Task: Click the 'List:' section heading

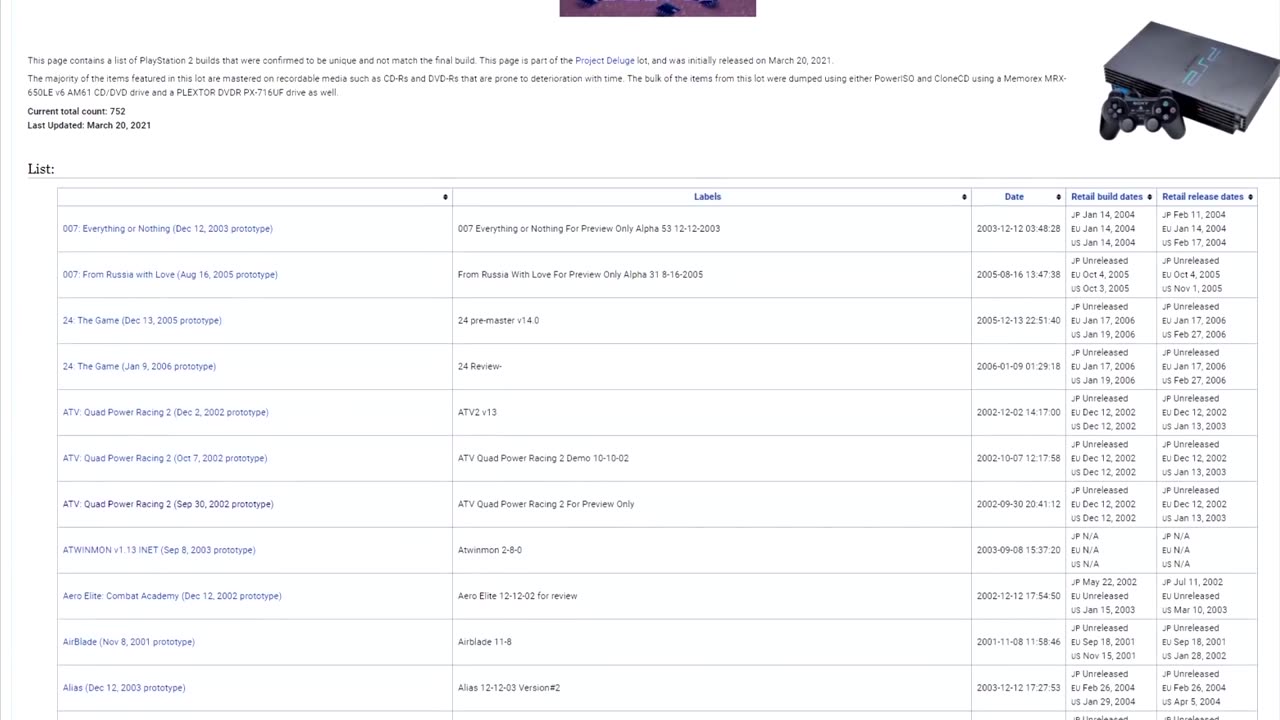Action: 41,169
